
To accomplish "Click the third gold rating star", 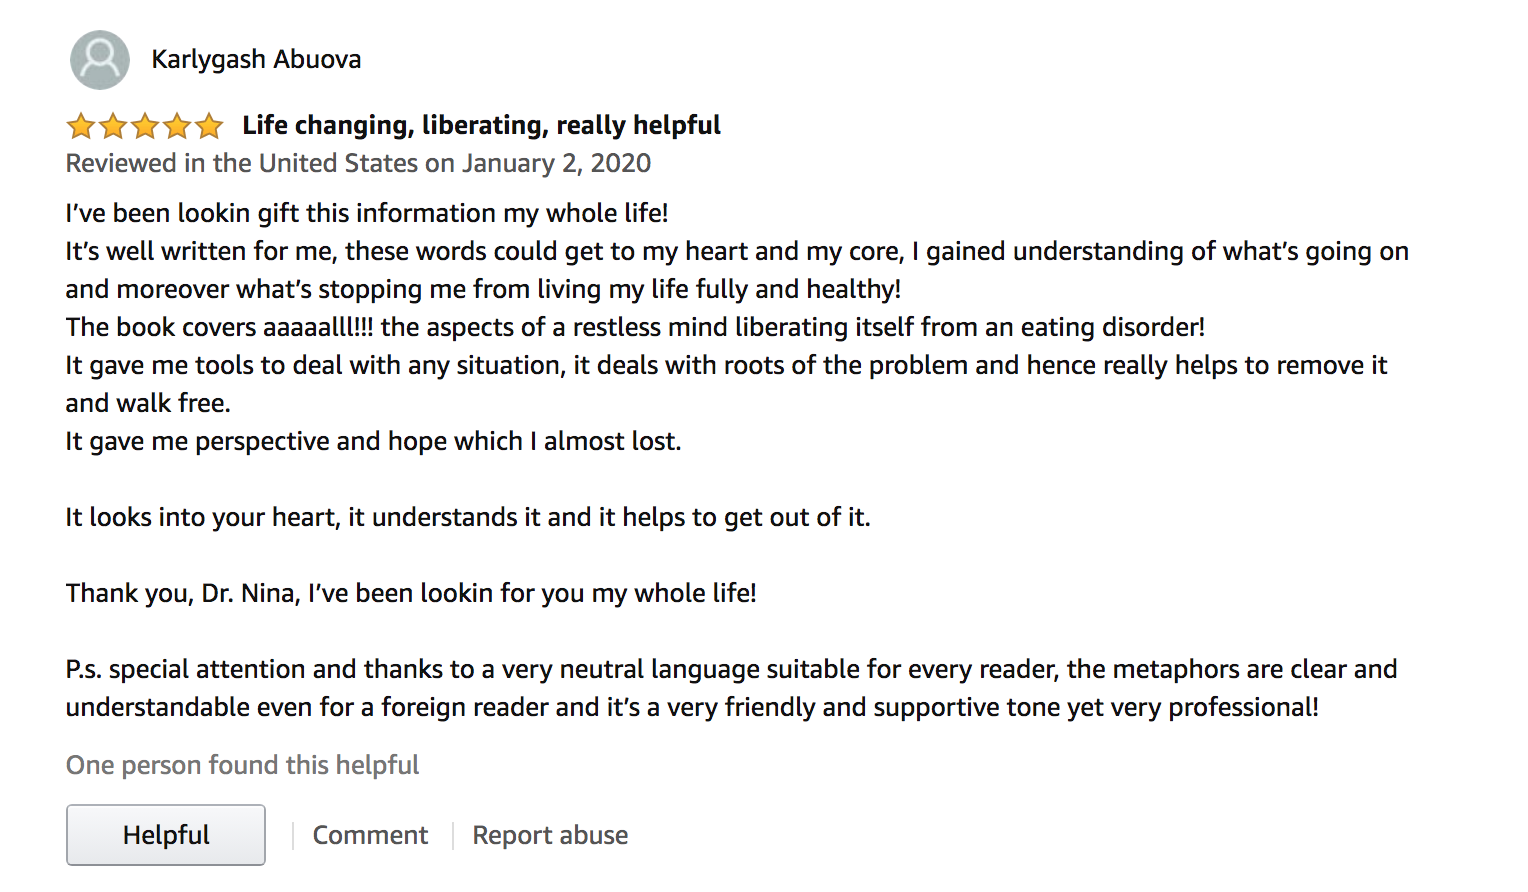I will point(145,126).
